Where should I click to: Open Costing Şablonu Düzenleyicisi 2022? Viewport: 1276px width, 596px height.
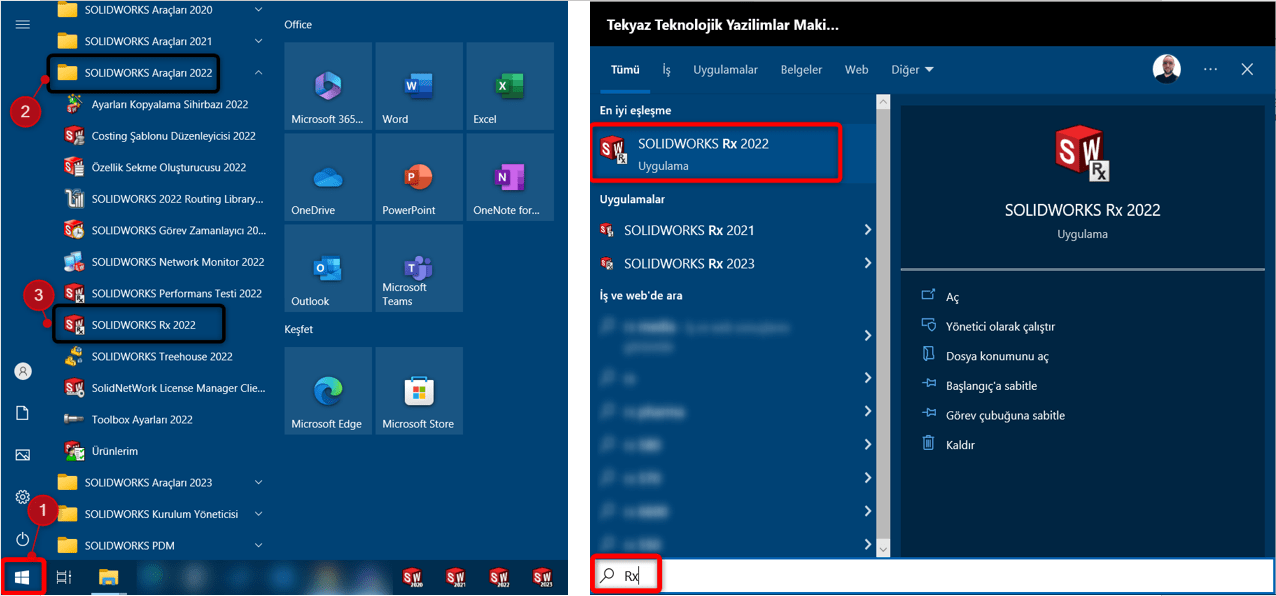point(160,136)
